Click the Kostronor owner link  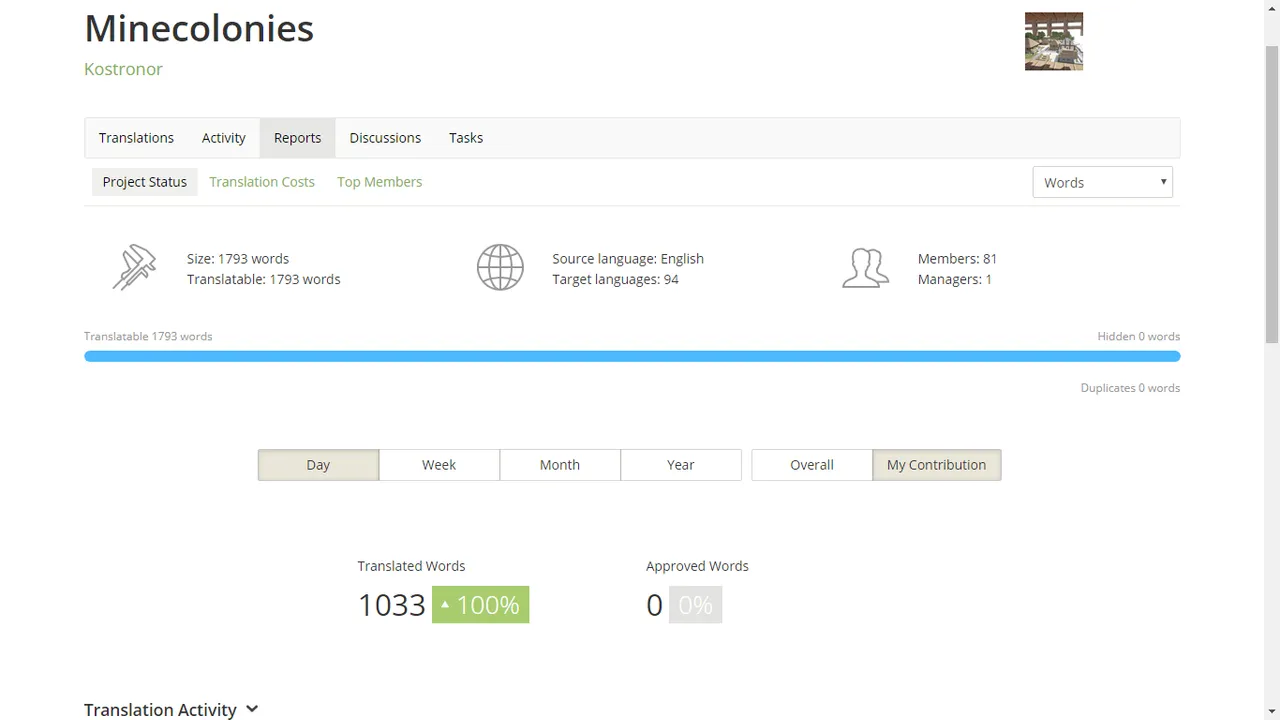click(123, 69)
